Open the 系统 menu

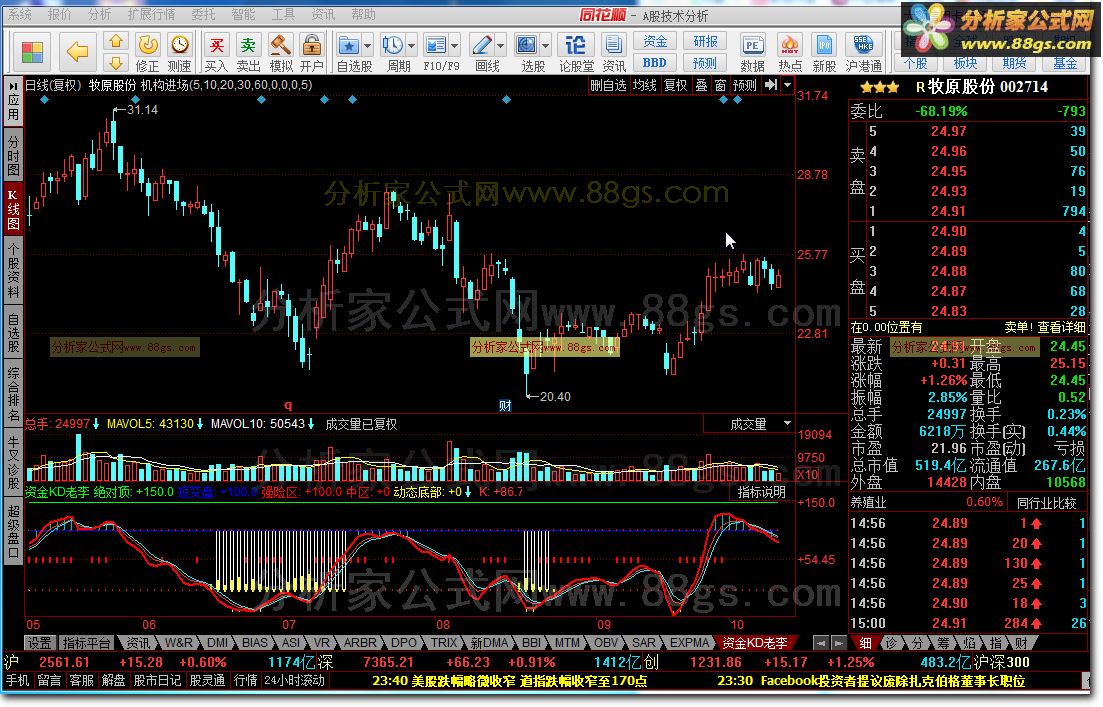(19, 14)
